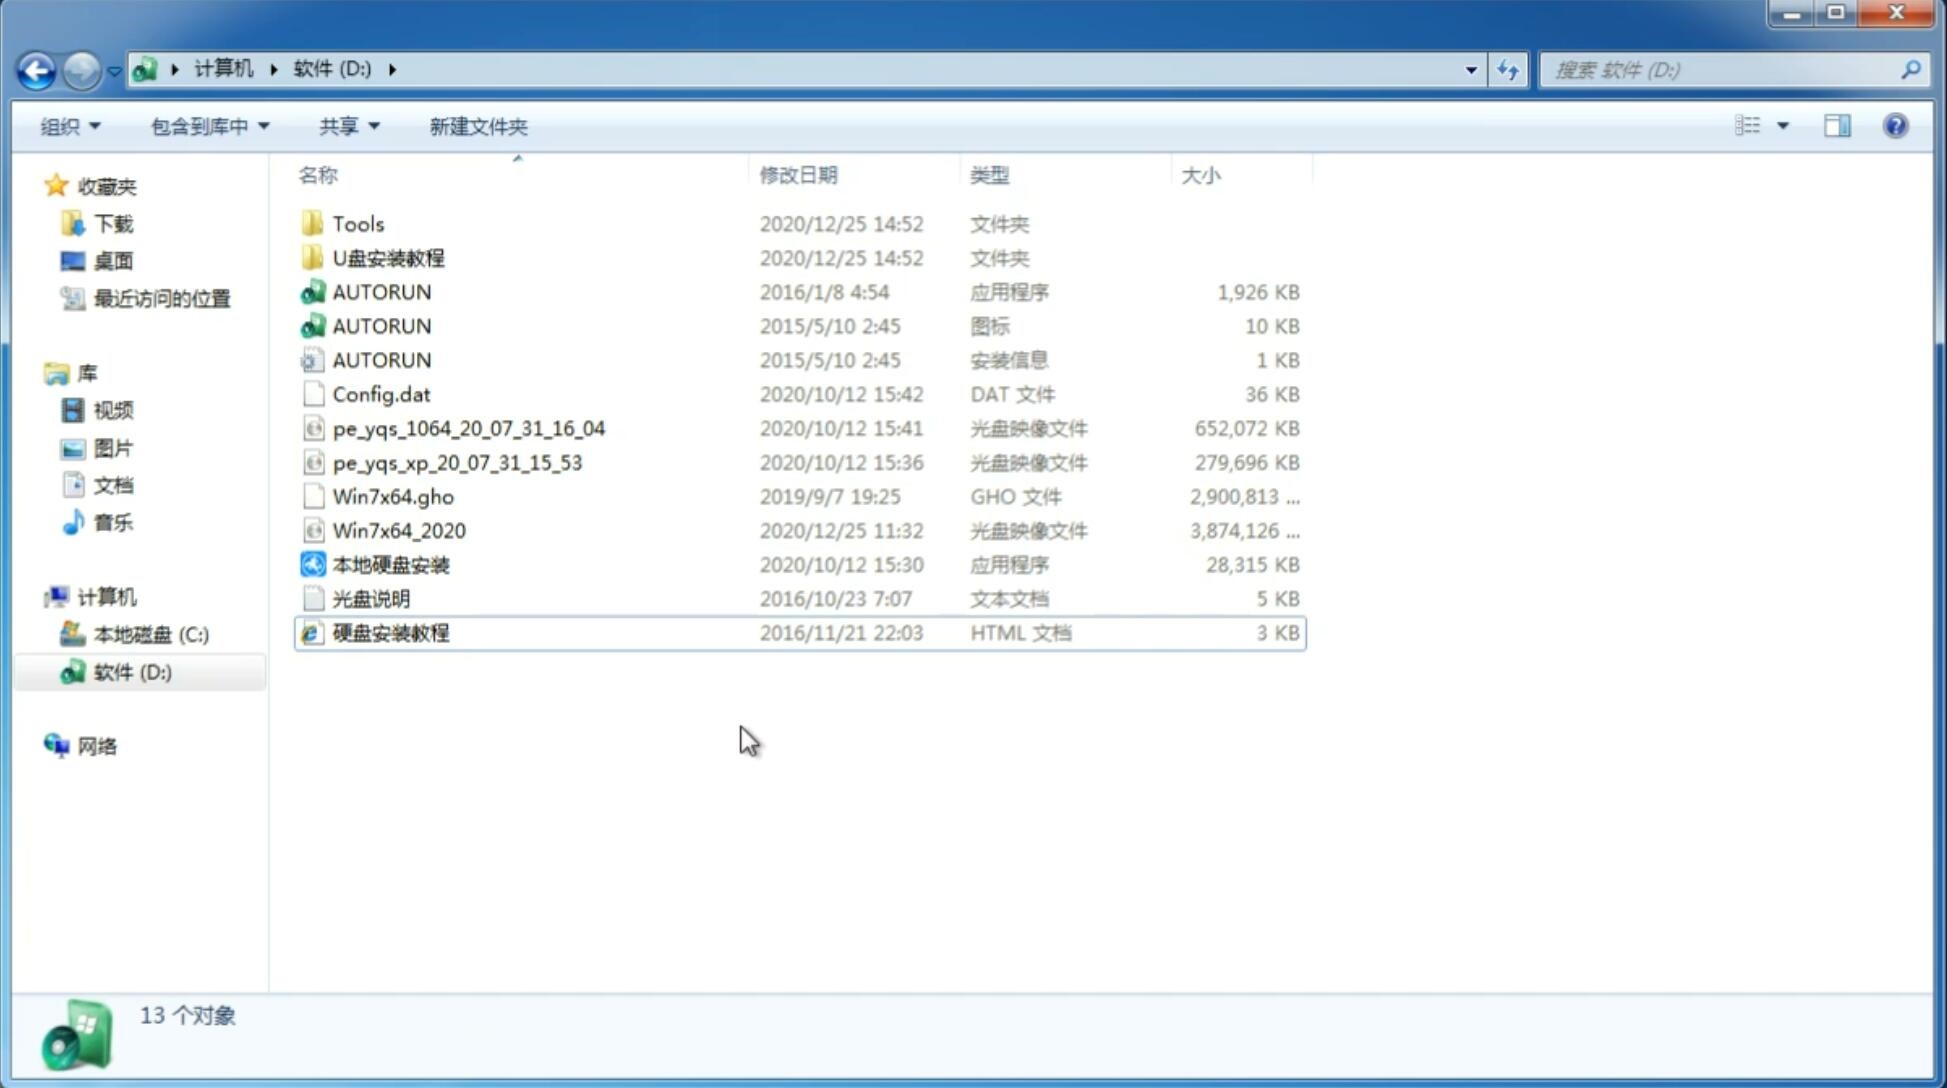Click 新建文件夹 button
The width and height of the screenshot is (1947, 1088).
pyautogui.click(x=477, y=126)
